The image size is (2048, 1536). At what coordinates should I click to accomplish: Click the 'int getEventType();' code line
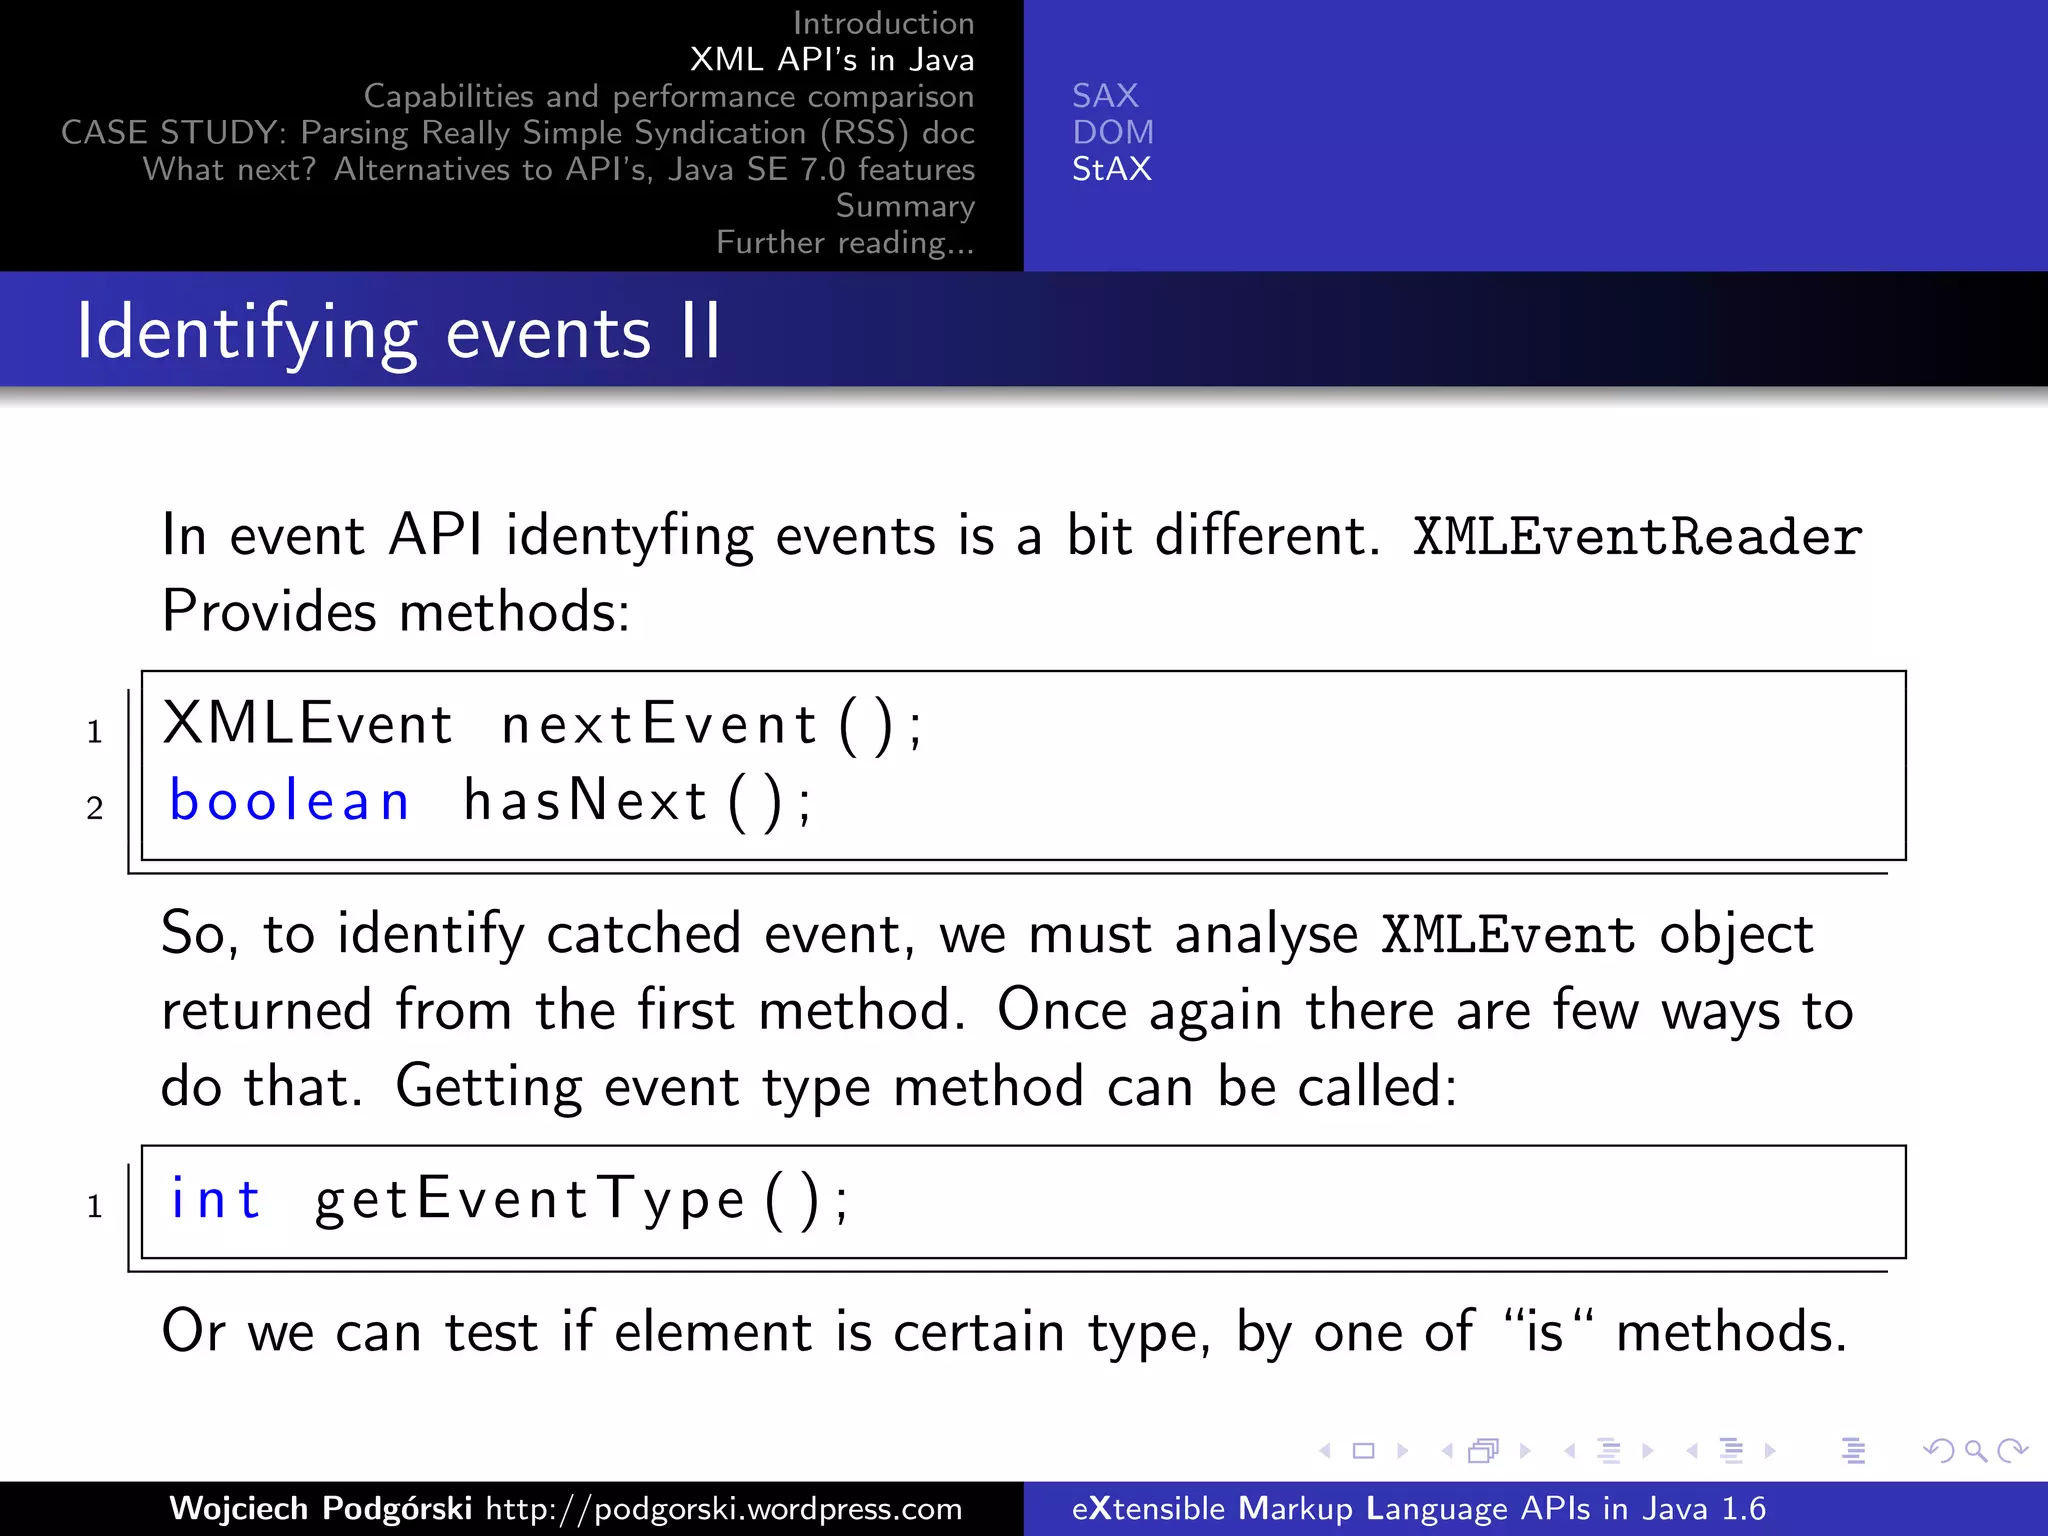(509, 1199)
